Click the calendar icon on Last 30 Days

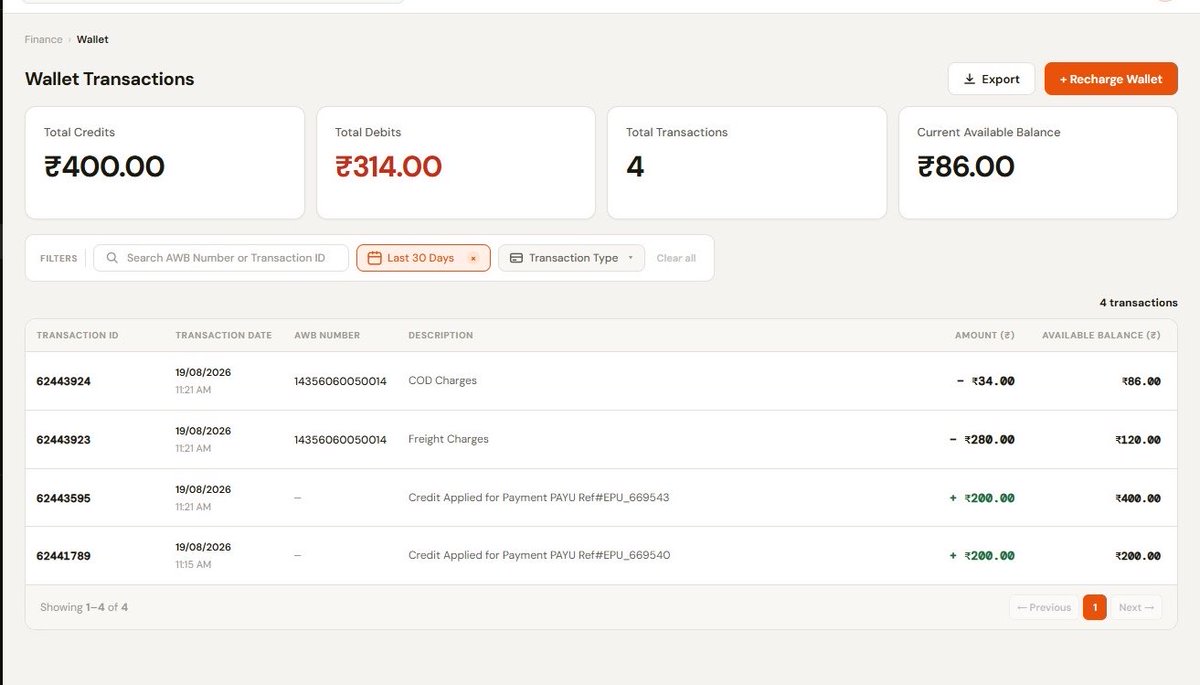(x=375, y=258)
